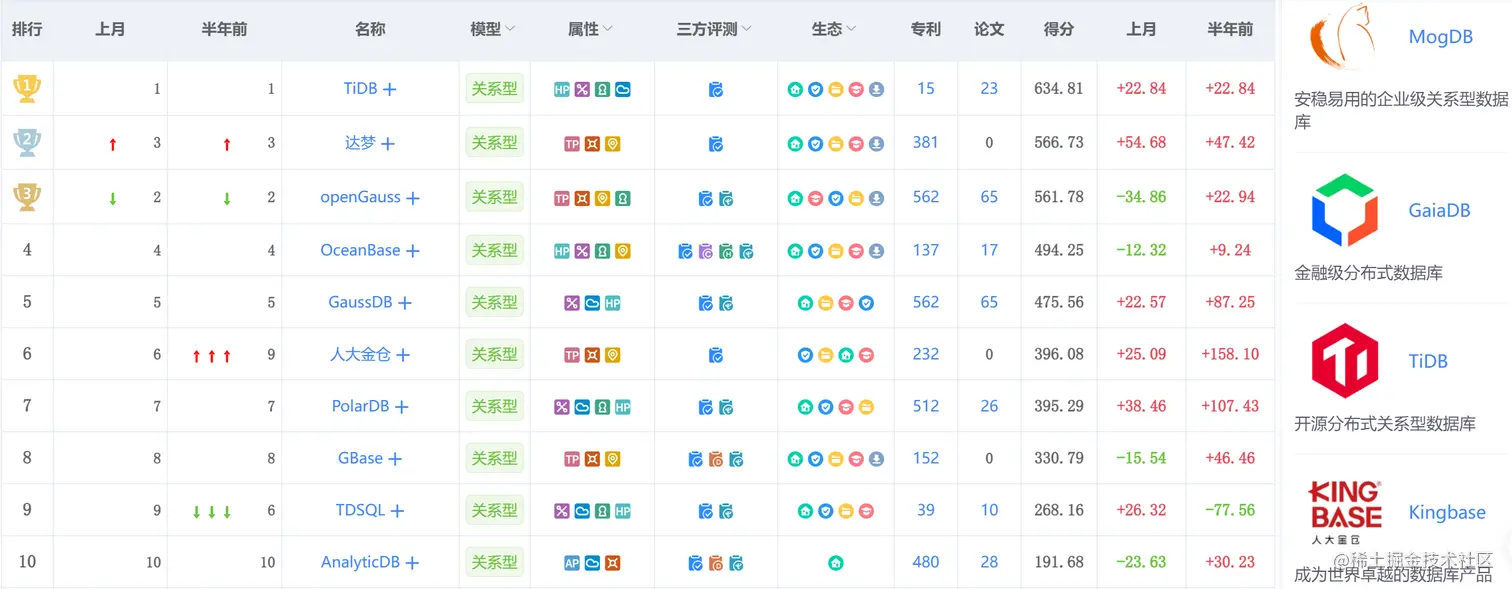Click the GaiaDB logo thumbnail
This screenshot has height=589, width=1512.
tap(1344, 210)
